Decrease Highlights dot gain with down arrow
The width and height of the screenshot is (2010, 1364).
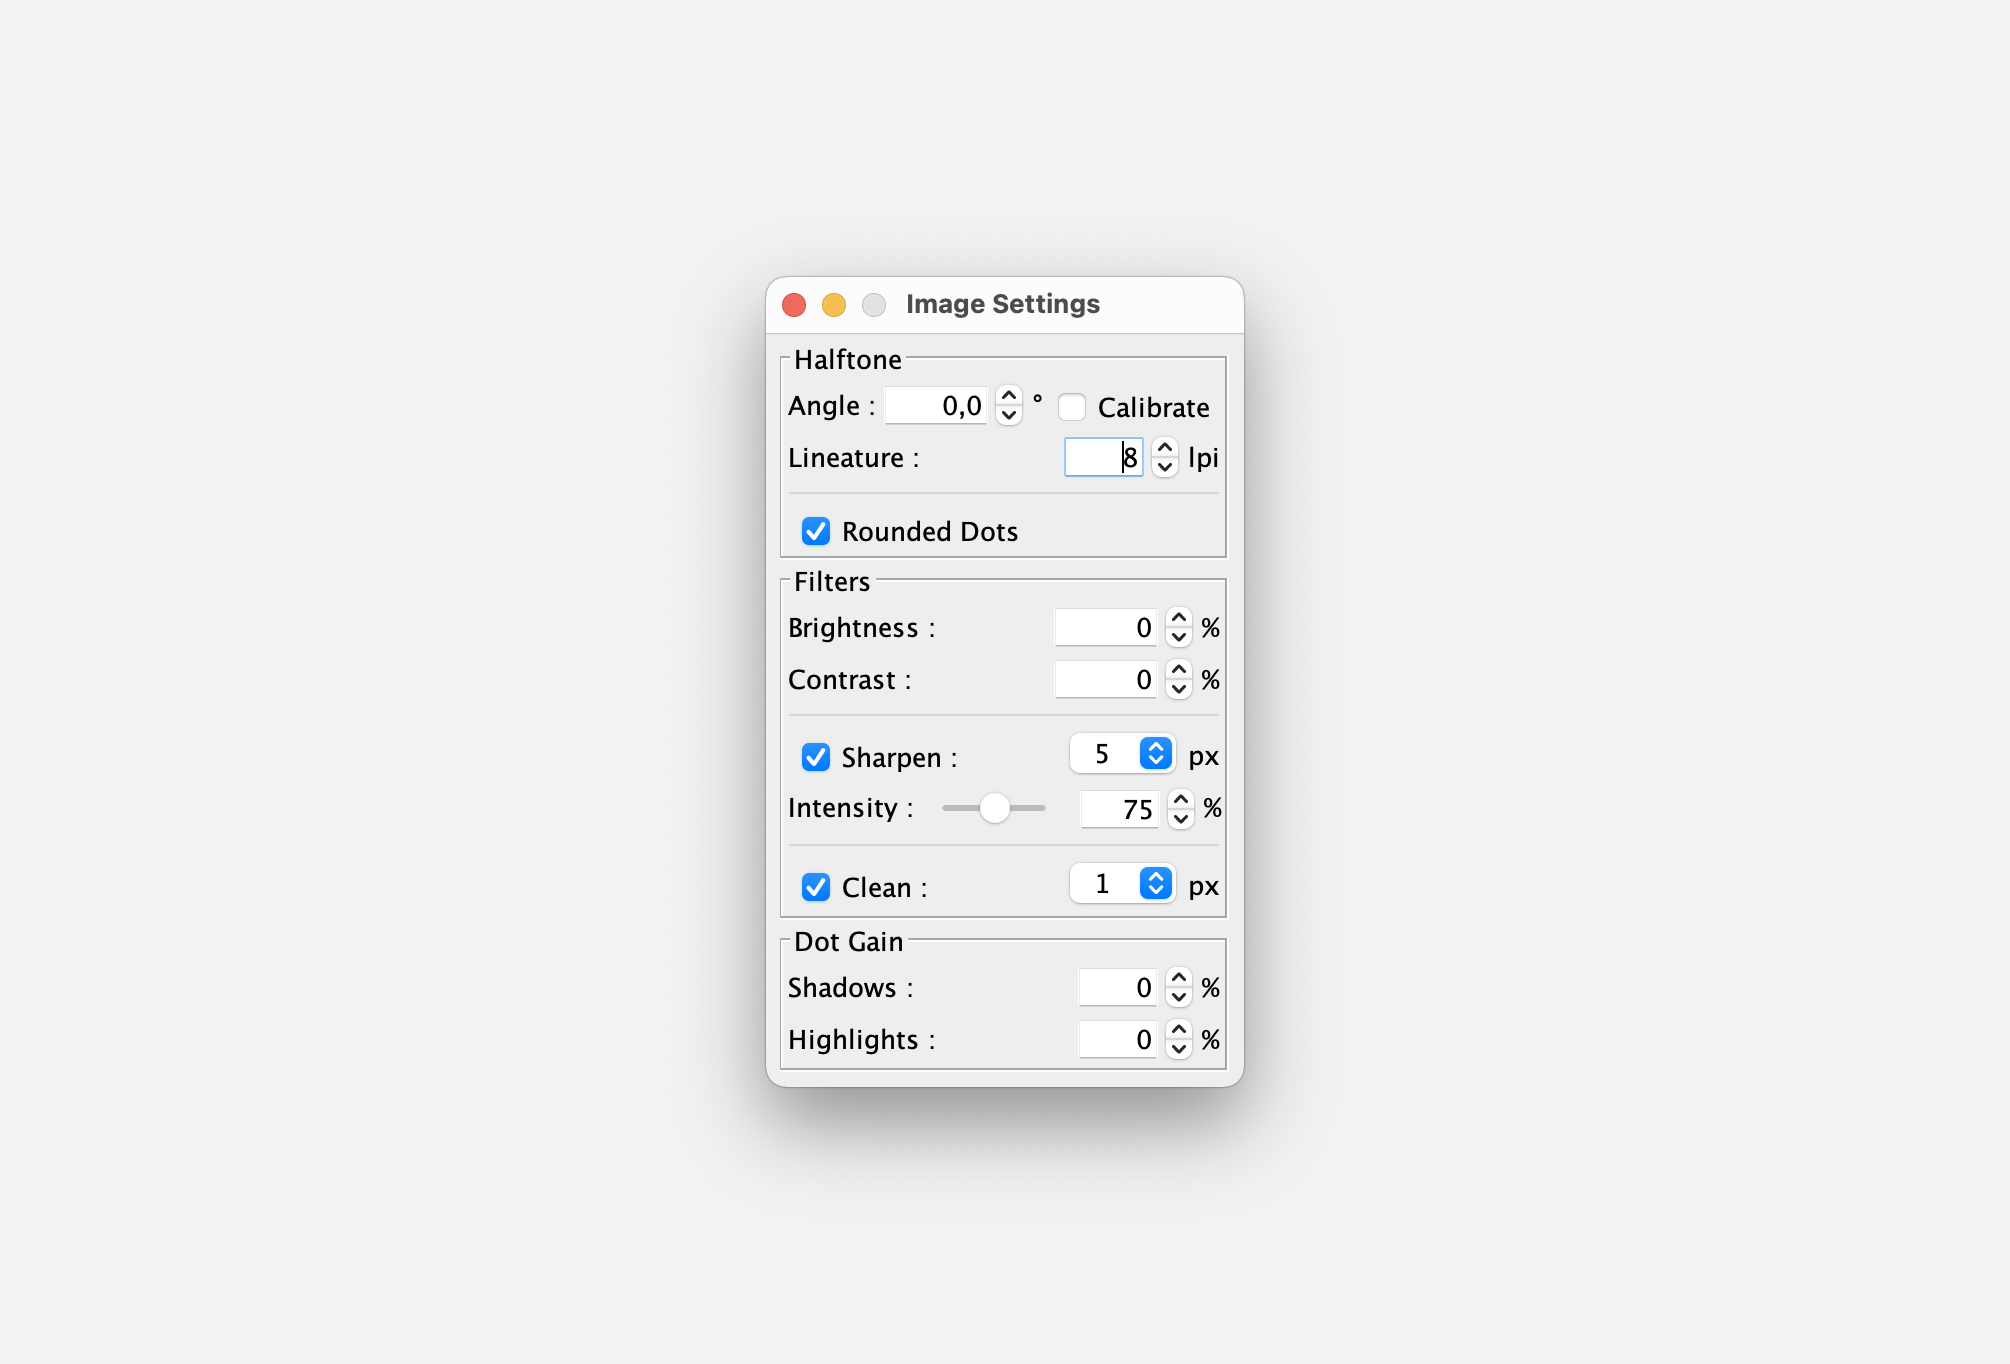(x=1179, y=1049)
